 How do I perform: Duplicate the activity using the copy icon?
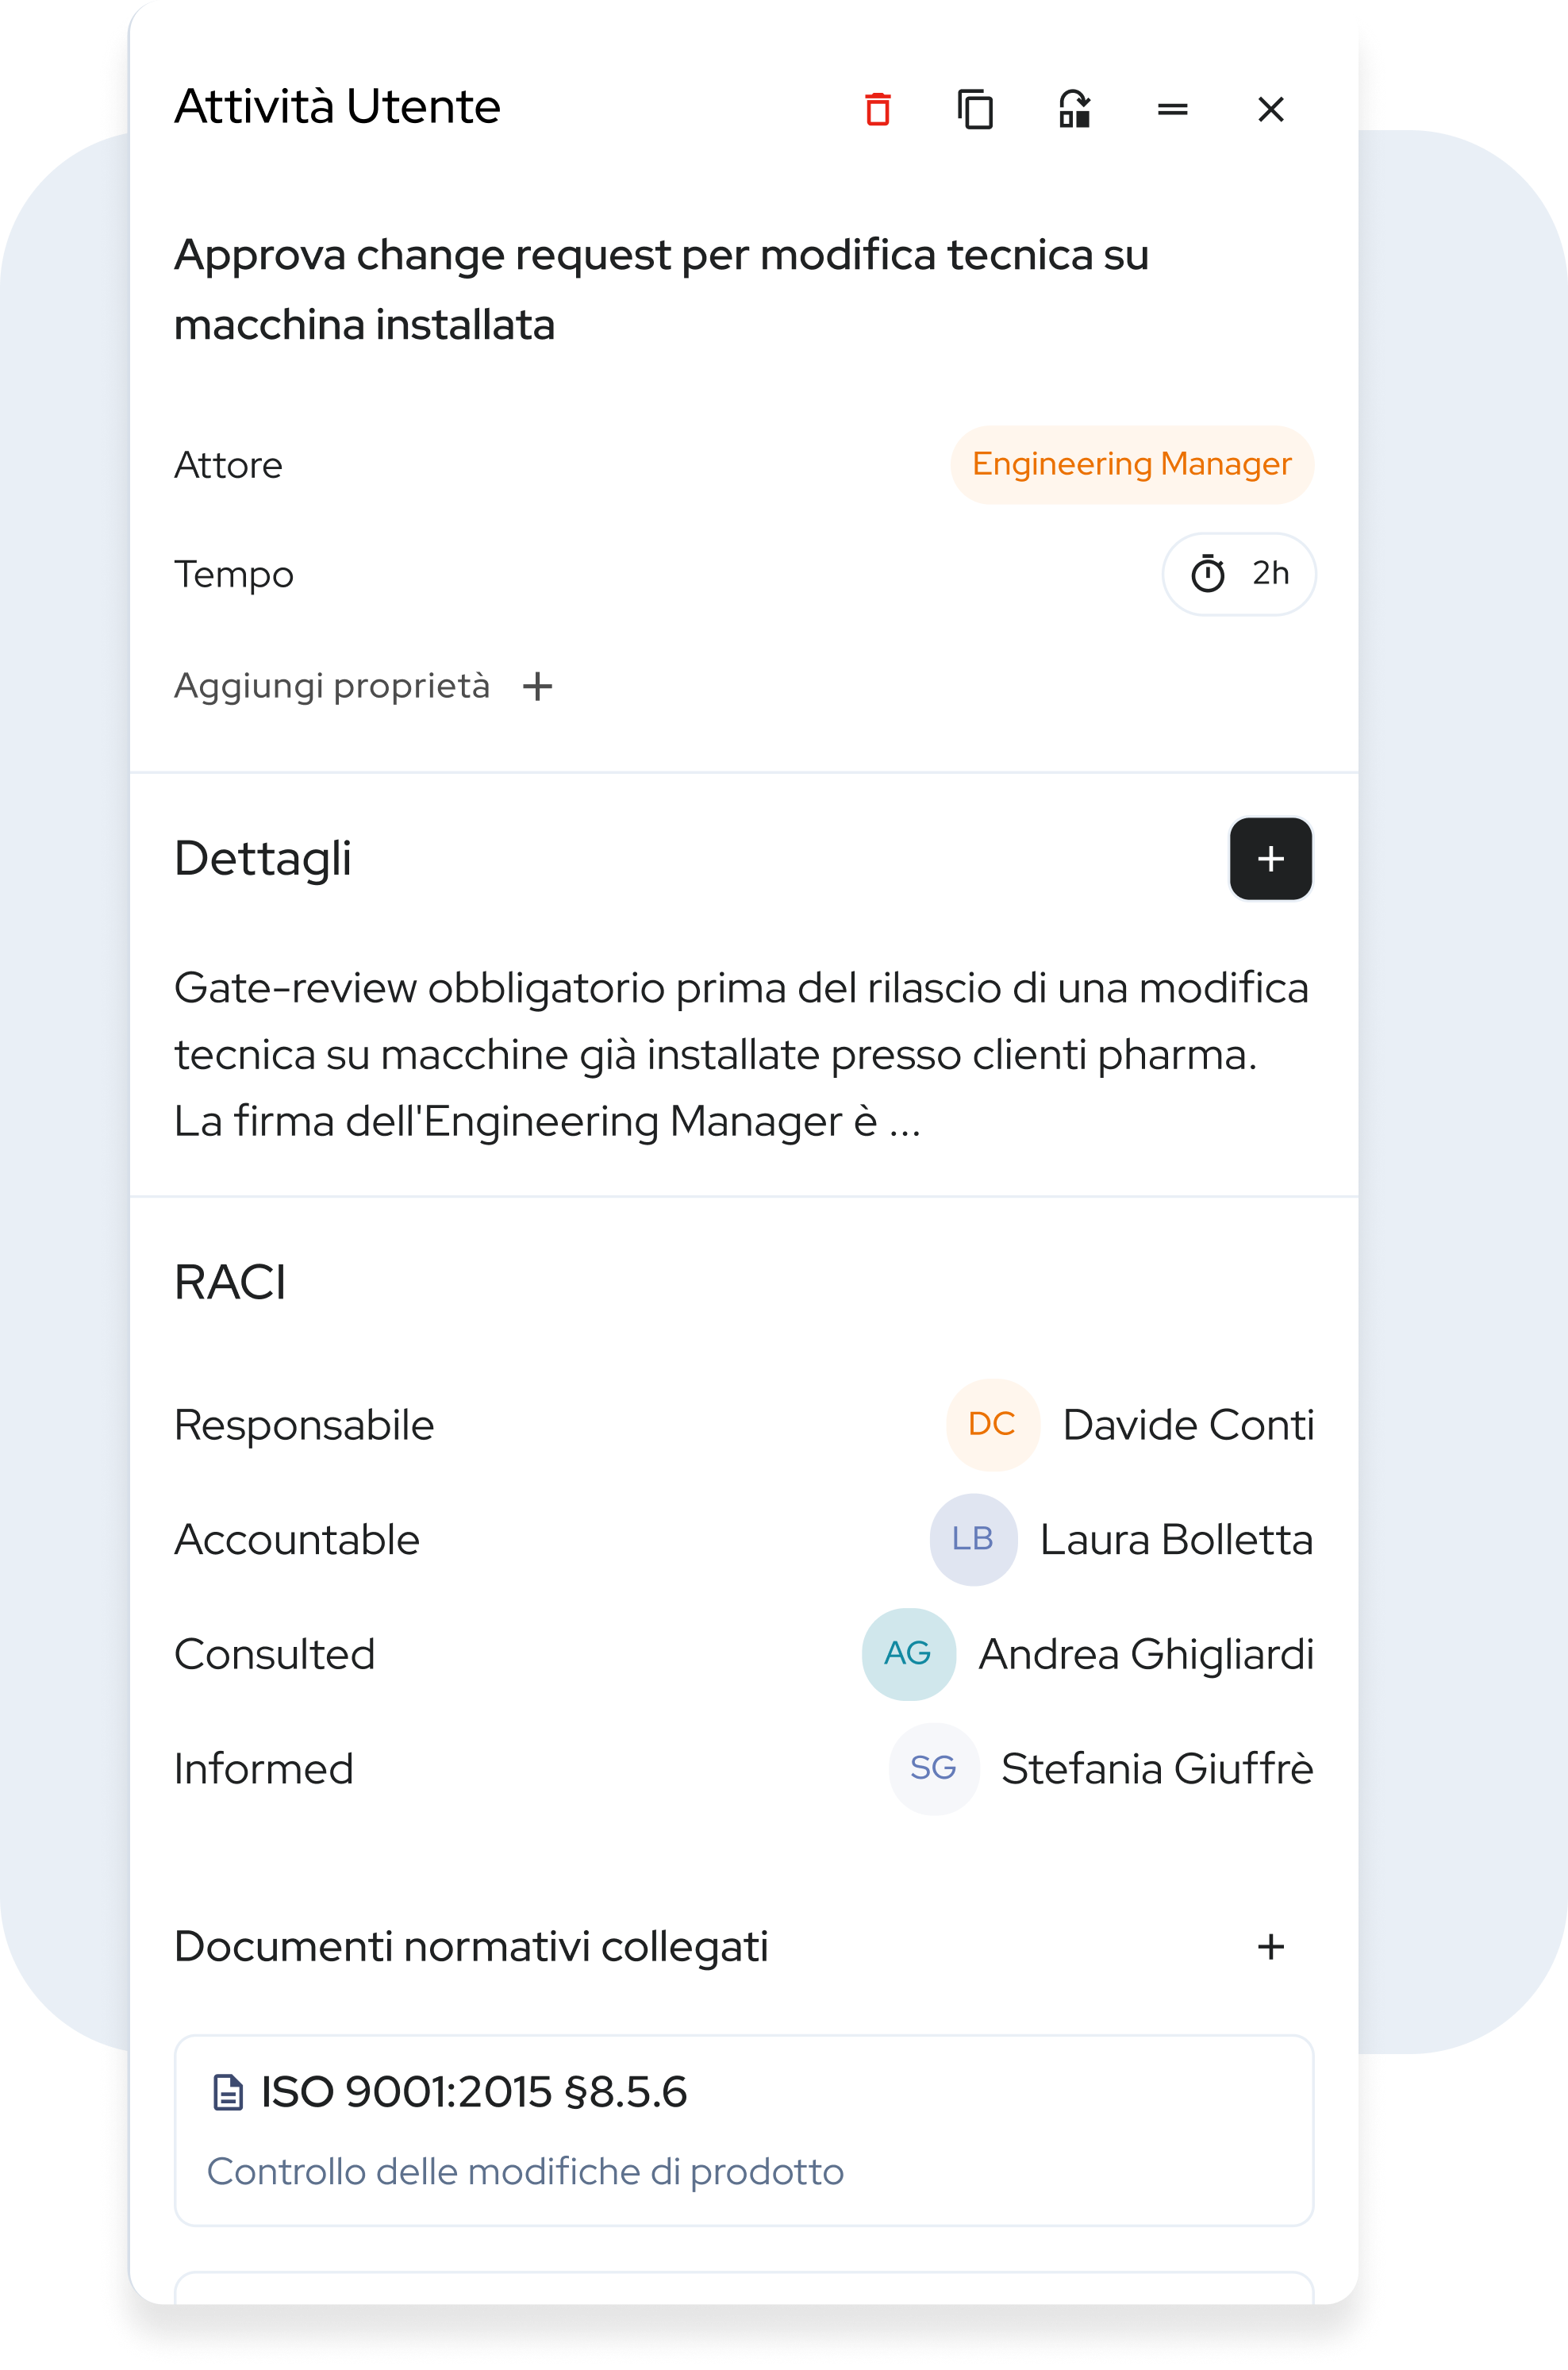coord(975,108)
